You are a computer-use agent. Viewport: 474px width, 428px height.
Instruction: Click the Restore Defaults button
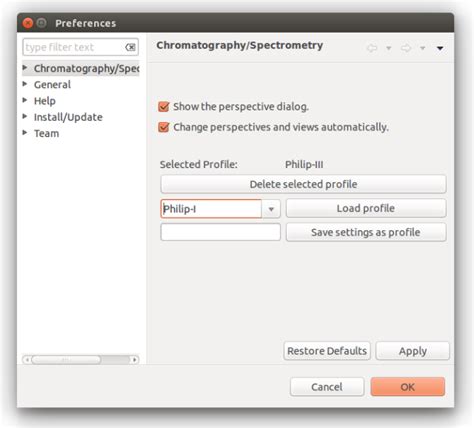pyautogui.click(x=327, y=351)
